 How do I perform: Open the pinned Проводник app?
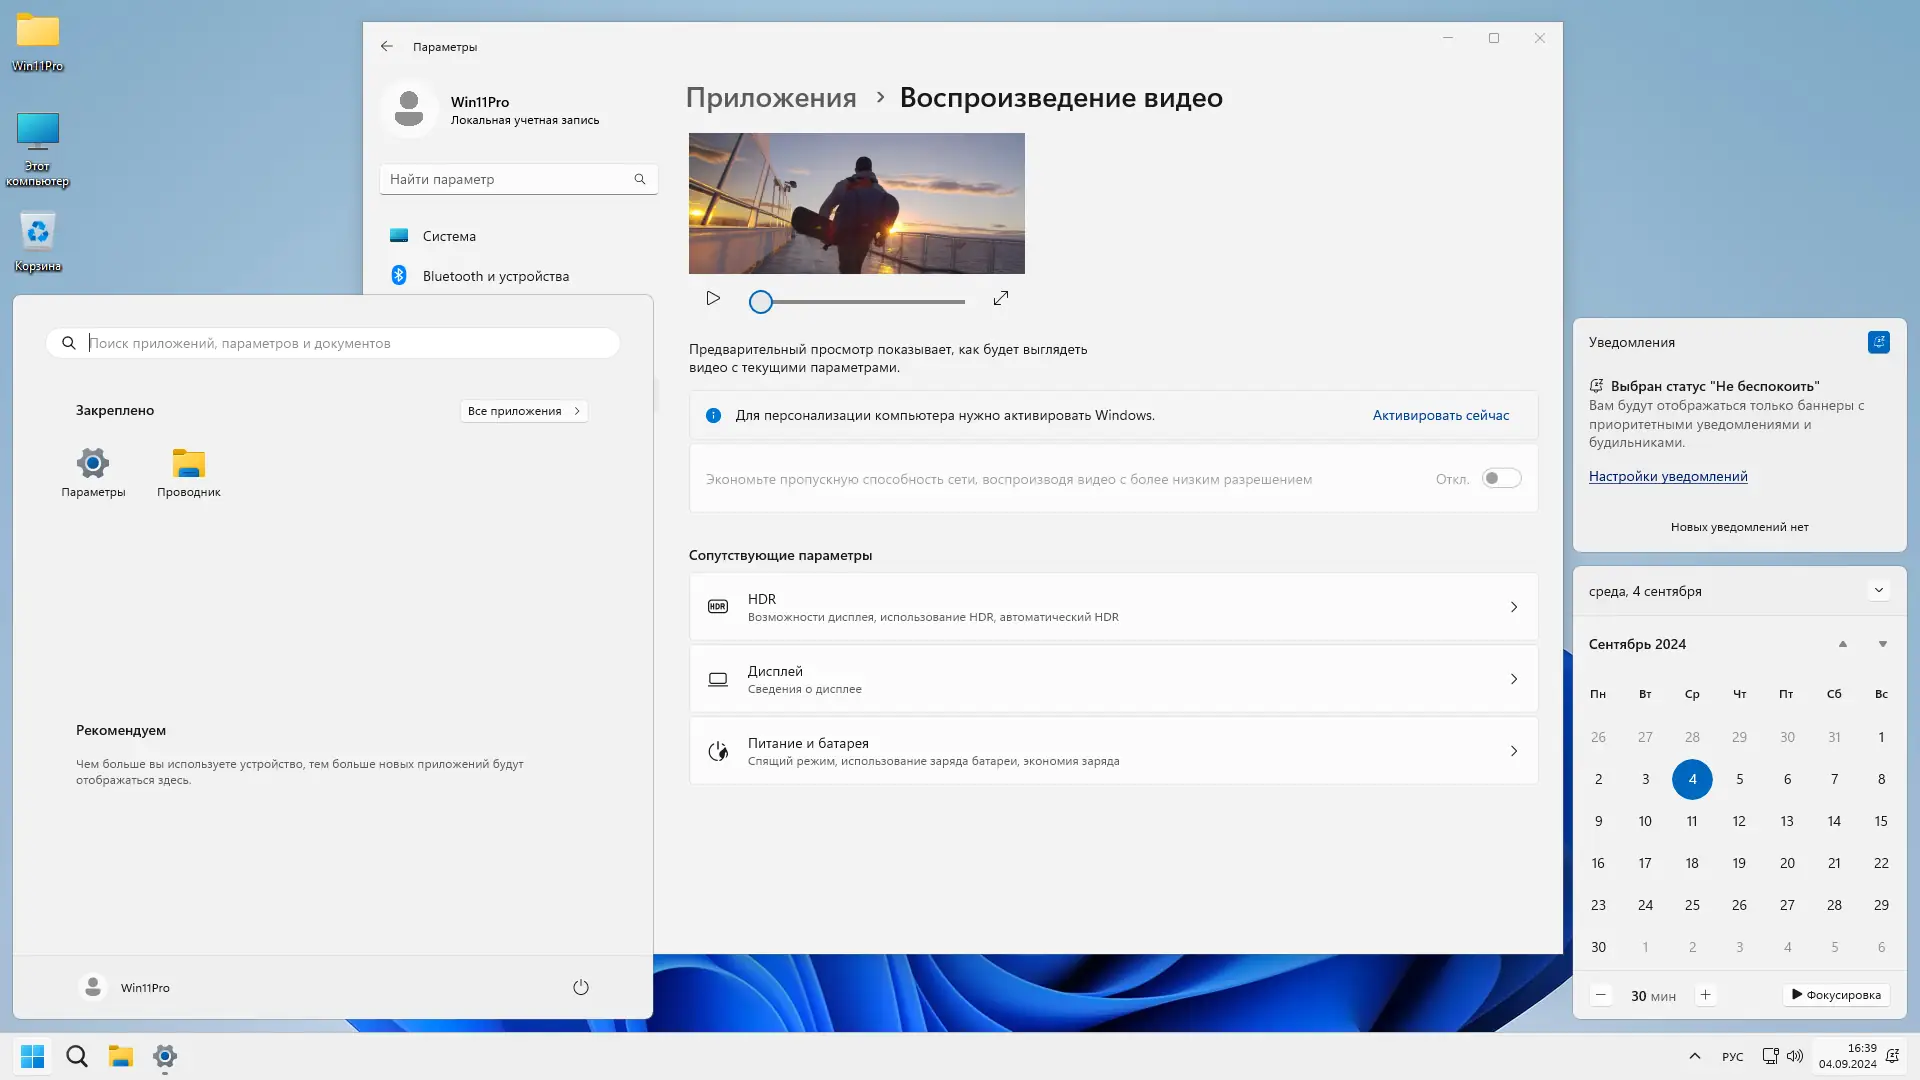(188, 472)
